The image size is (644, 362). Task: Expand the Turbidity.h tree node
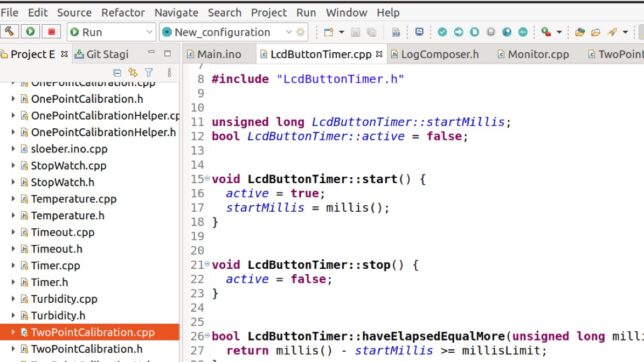pos(13,316)
